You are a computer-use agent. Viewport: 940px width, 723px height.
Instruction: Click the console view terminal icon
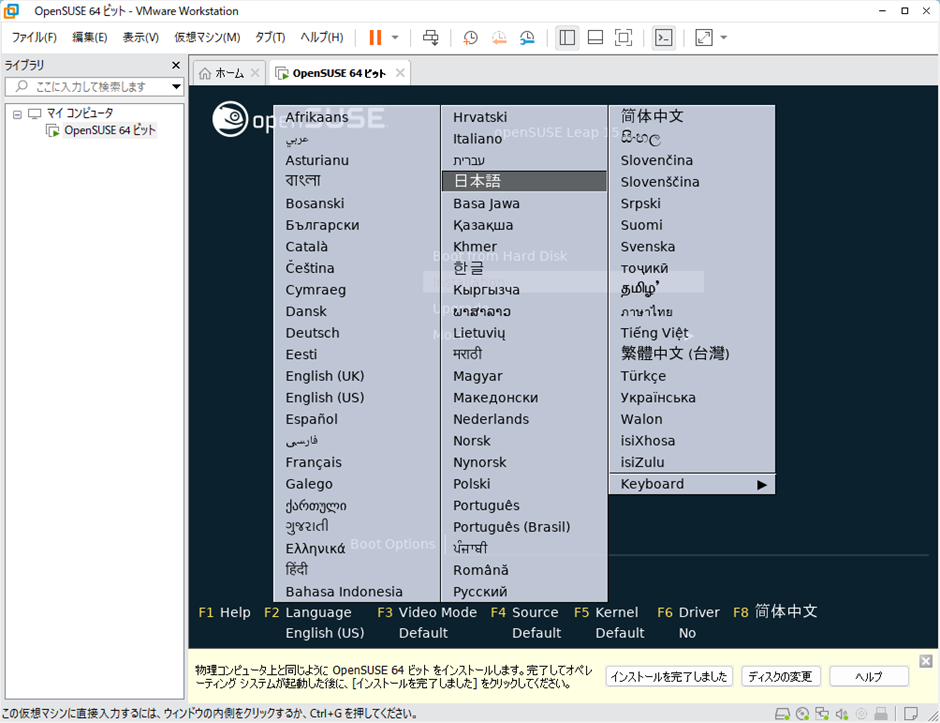[x=663, y=38]
